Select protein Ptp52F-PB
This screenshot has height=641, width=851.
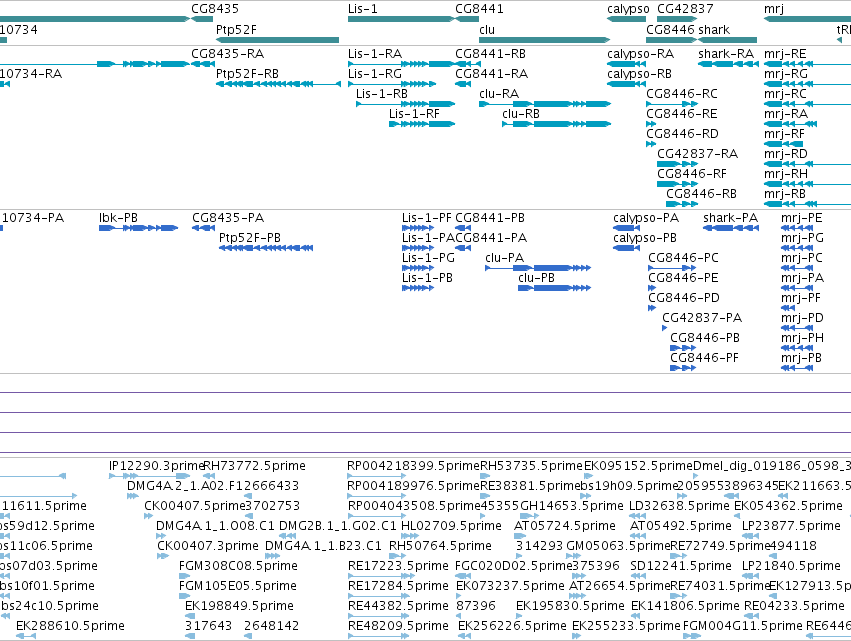pyautogui.click(x=250, y=238)
